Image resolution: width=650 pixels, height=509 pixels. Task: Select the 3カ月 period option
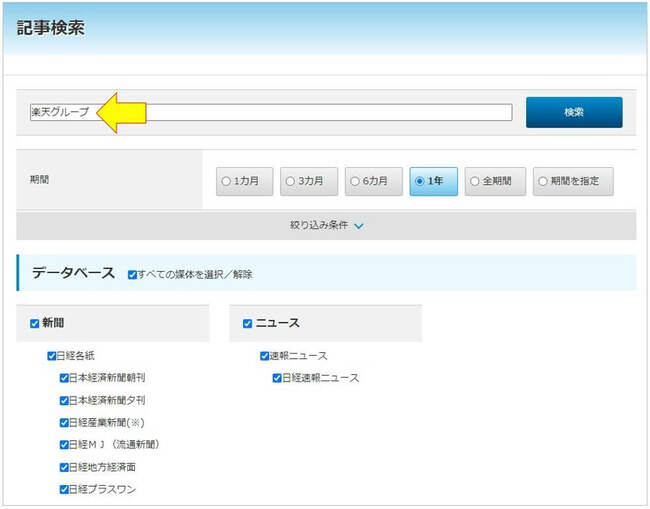point(309,181)
